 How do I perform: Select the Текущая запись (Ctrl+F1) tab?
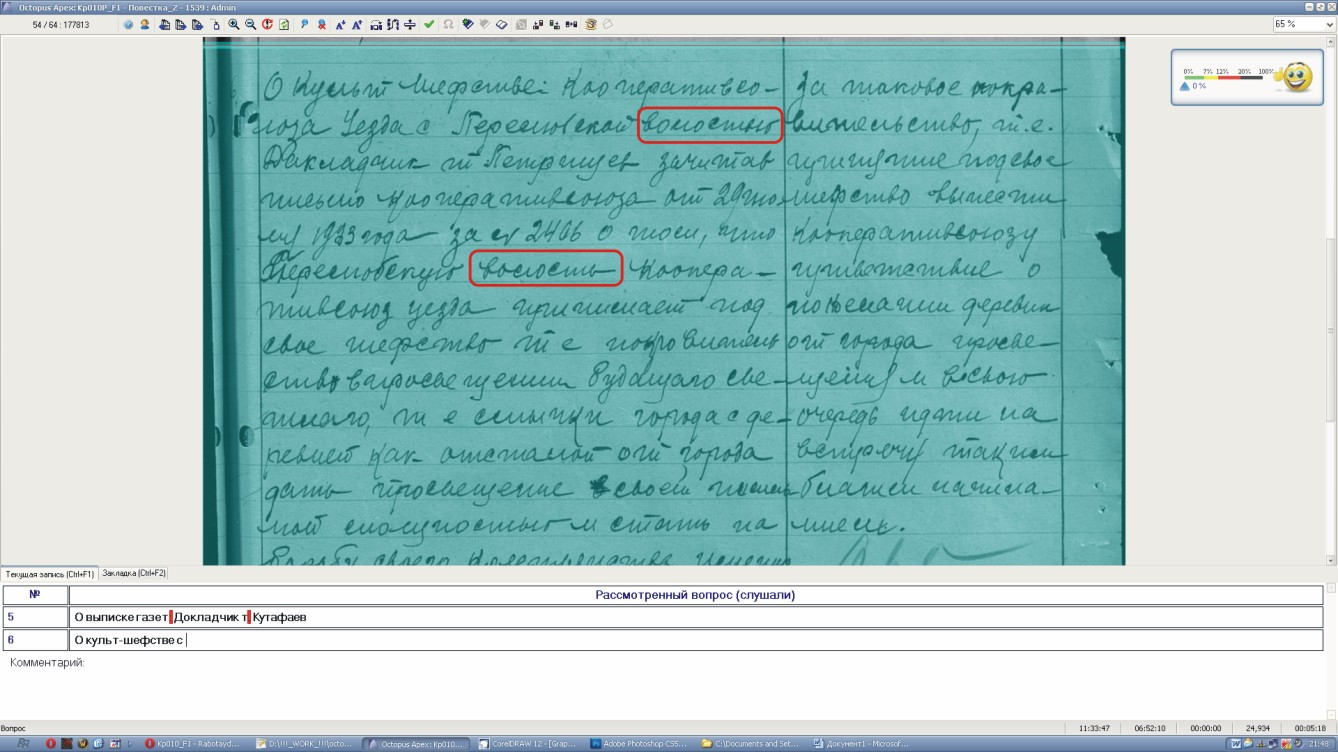(49, 574)
